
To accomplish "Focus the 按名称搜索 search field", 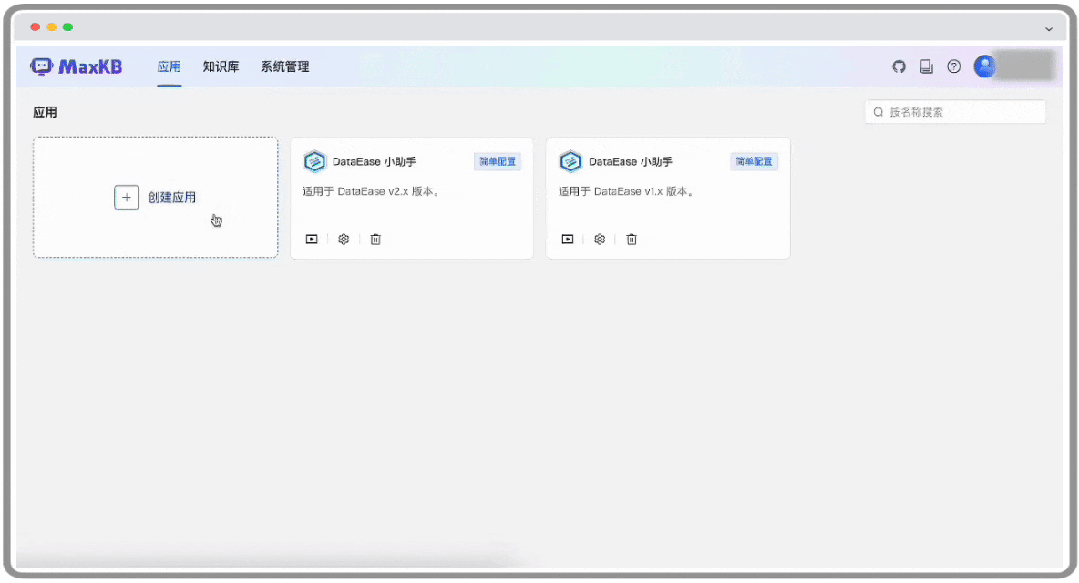I will (x=955, y=112).
